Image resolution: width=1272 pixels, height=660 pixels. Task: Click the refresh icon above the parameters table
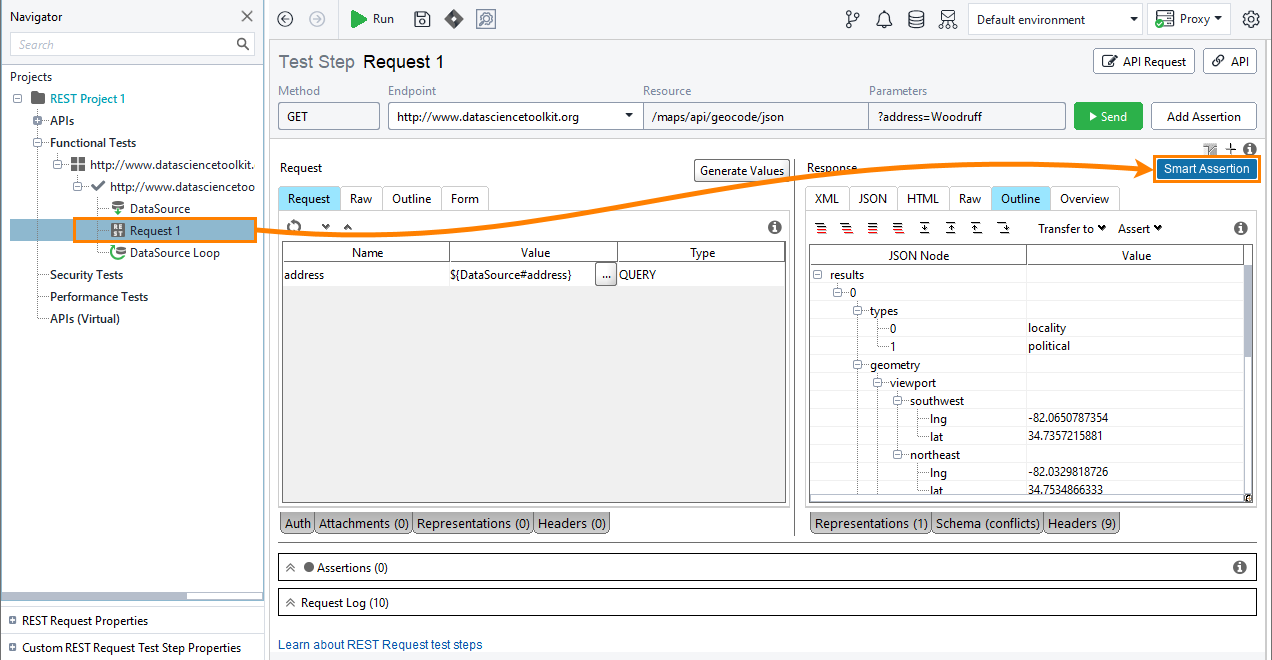(295, 226)
